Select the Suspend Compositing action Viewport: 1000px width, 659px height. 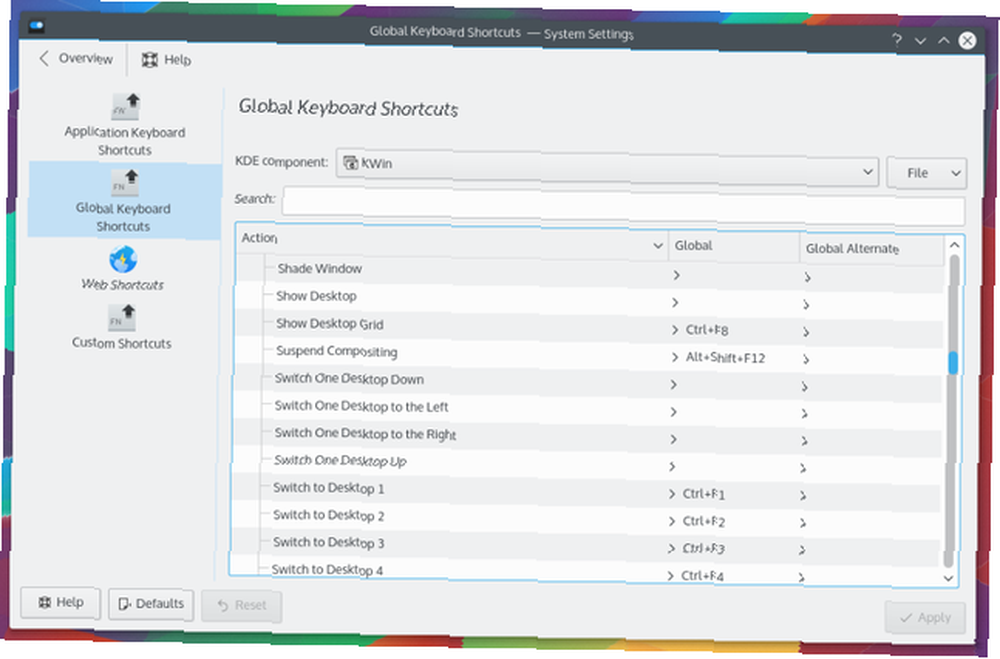click(336, 352)
